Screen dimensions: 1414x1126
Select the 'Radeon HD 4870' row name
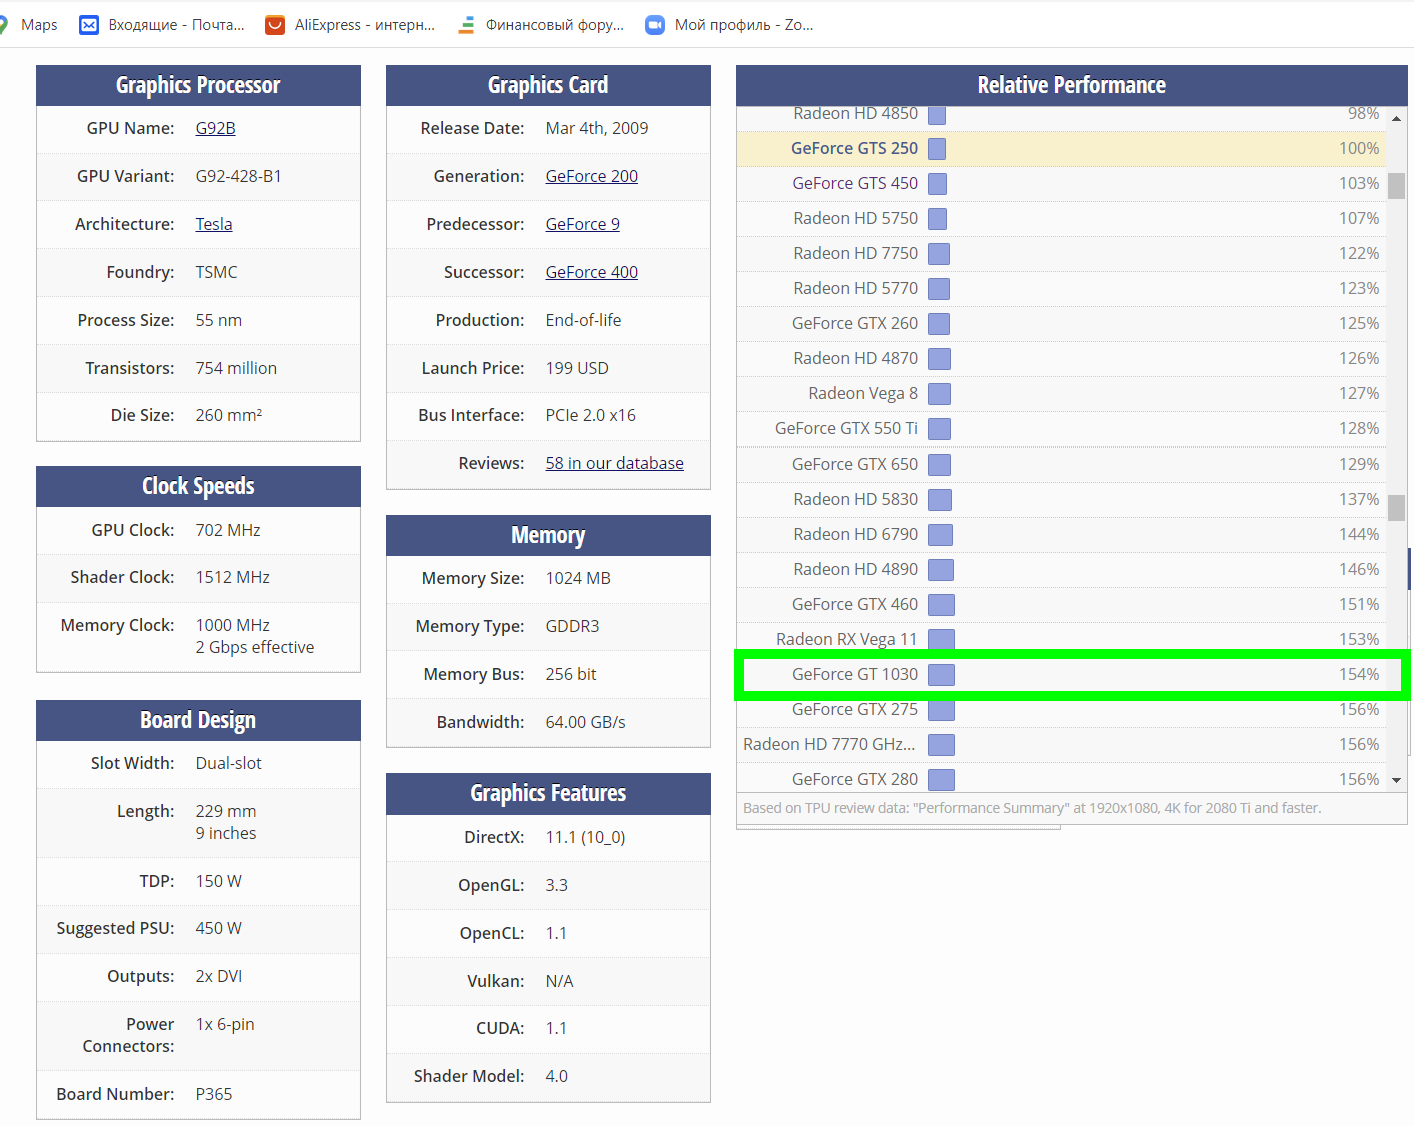pyautogui.click(x=855, y=358)
